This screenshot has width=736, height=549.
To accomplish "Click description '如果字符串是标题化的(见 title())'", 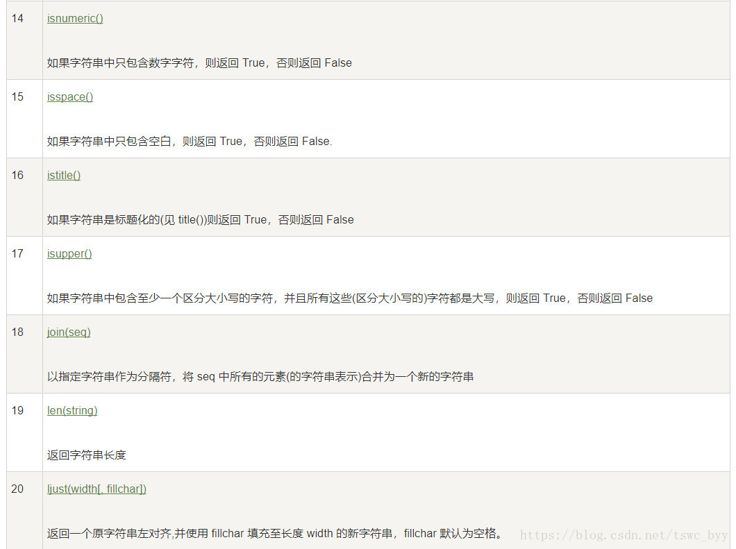I will pyautogui.click(x=127, y=220).
